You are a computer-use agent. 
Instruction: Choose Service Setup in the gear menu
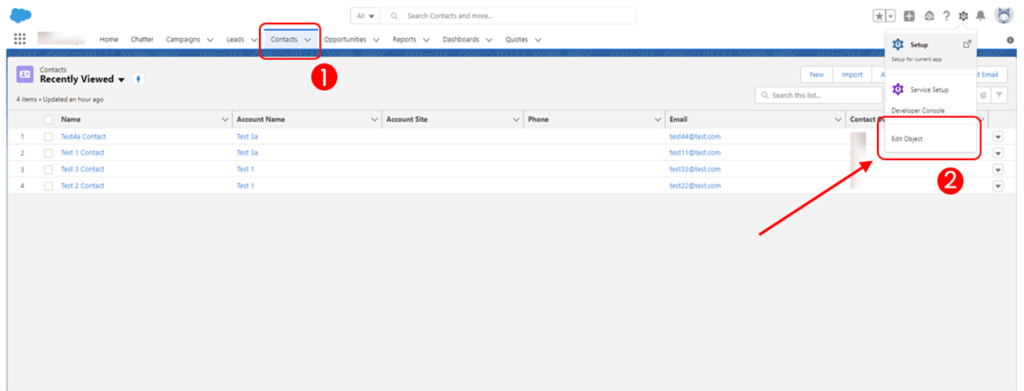(931, 89)
